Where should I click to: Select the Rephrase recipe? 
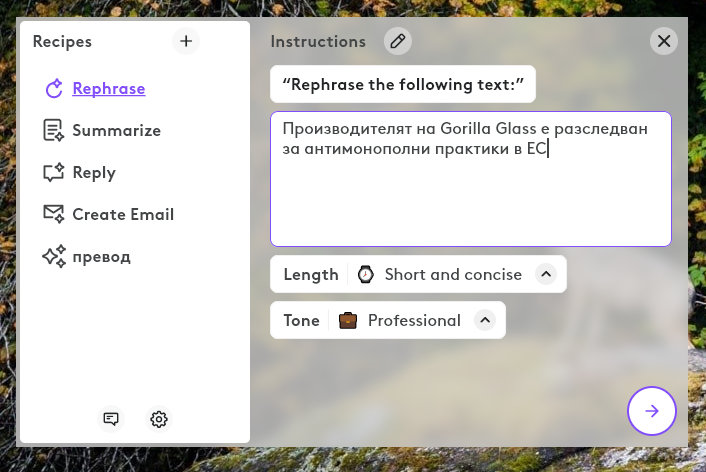[108, 88]
